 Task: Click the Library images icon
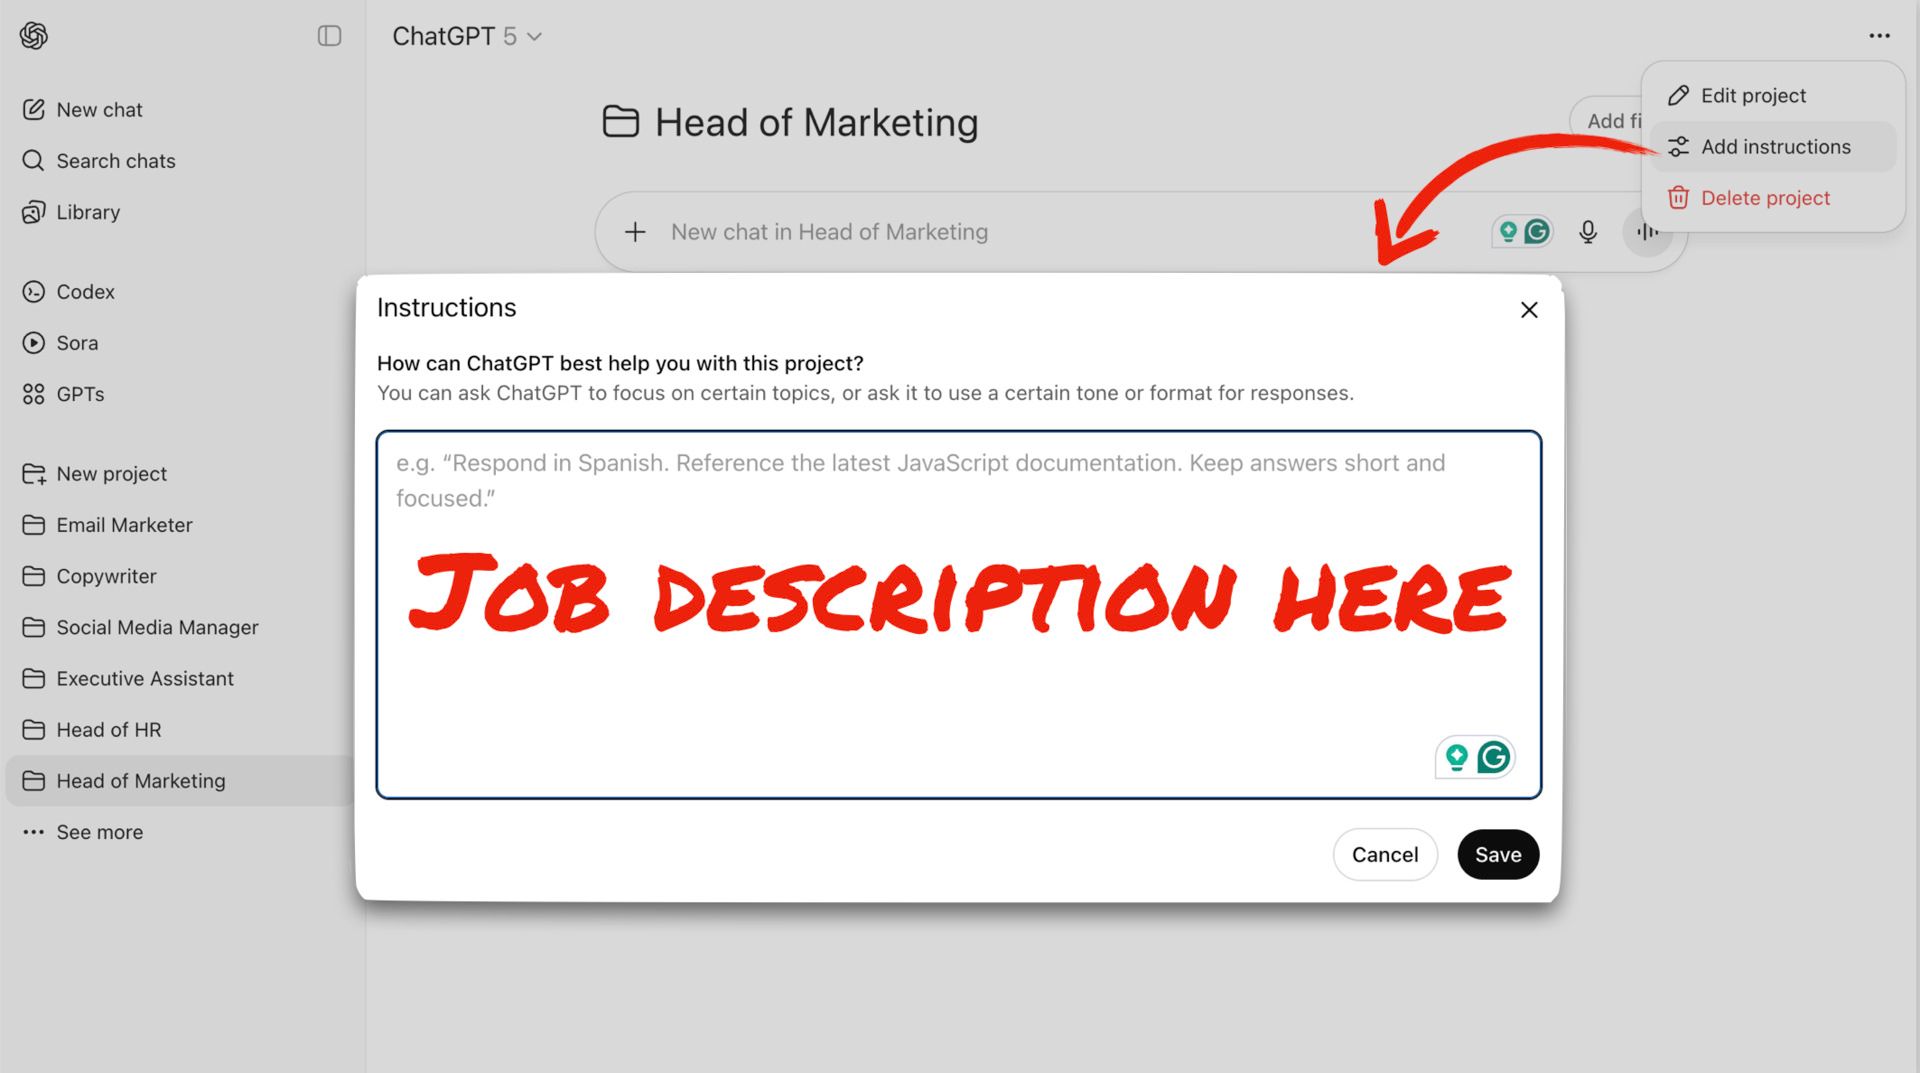34,212
